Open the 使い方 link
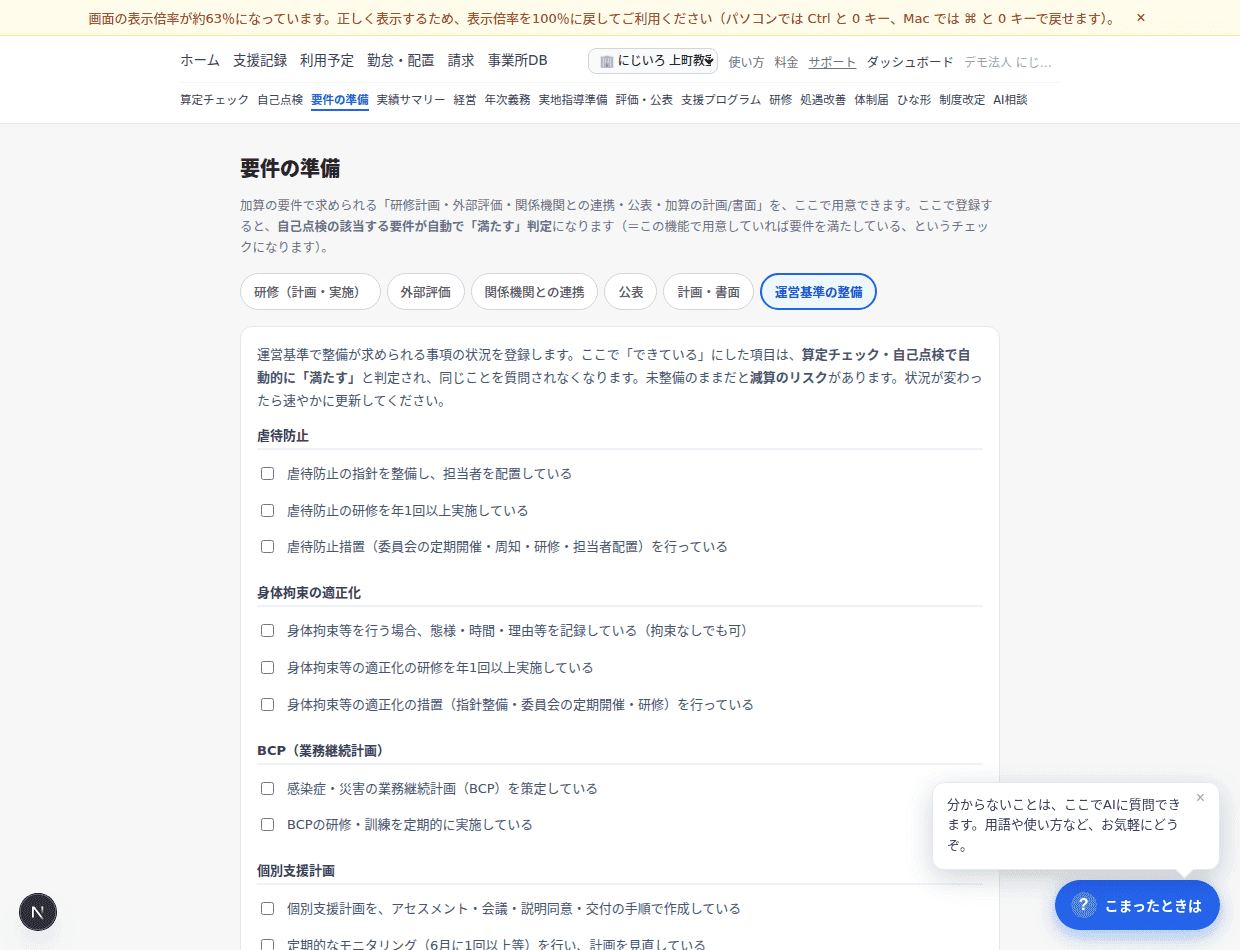Screen dimensions: 1240x950 [x=746, y=62]
